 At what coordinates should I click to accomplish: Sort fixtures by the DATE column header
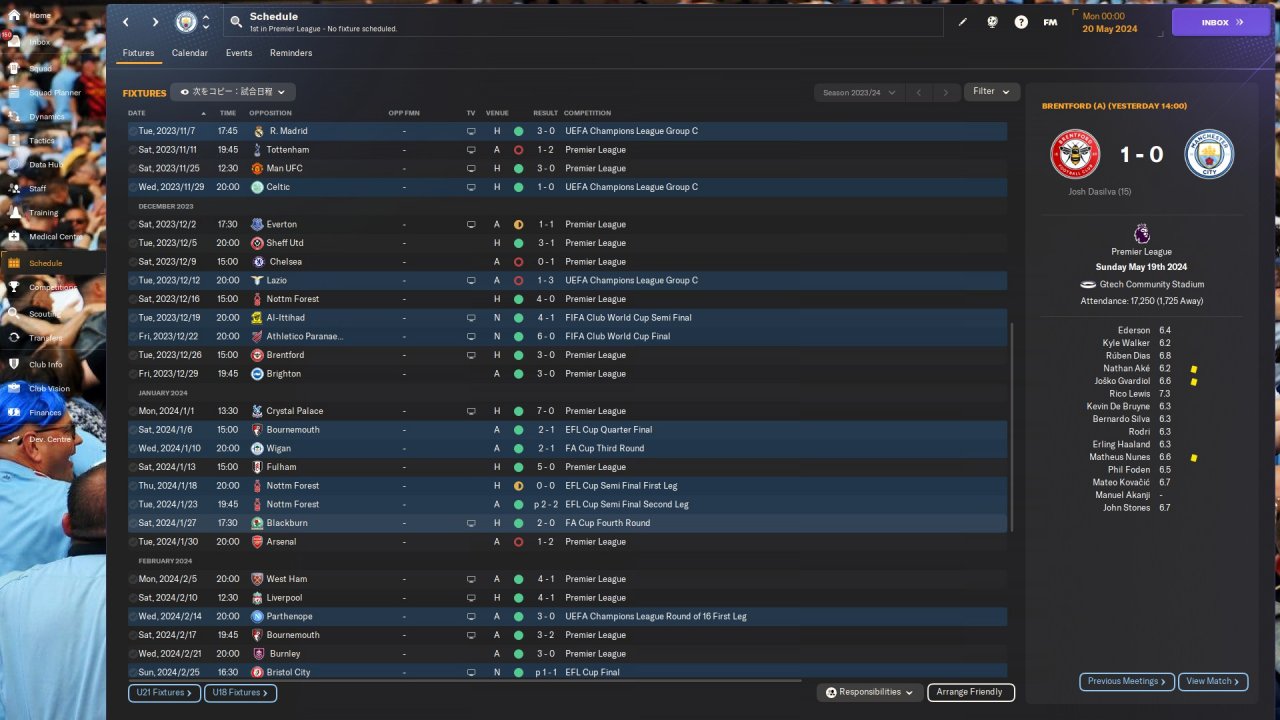pos(137,113)
